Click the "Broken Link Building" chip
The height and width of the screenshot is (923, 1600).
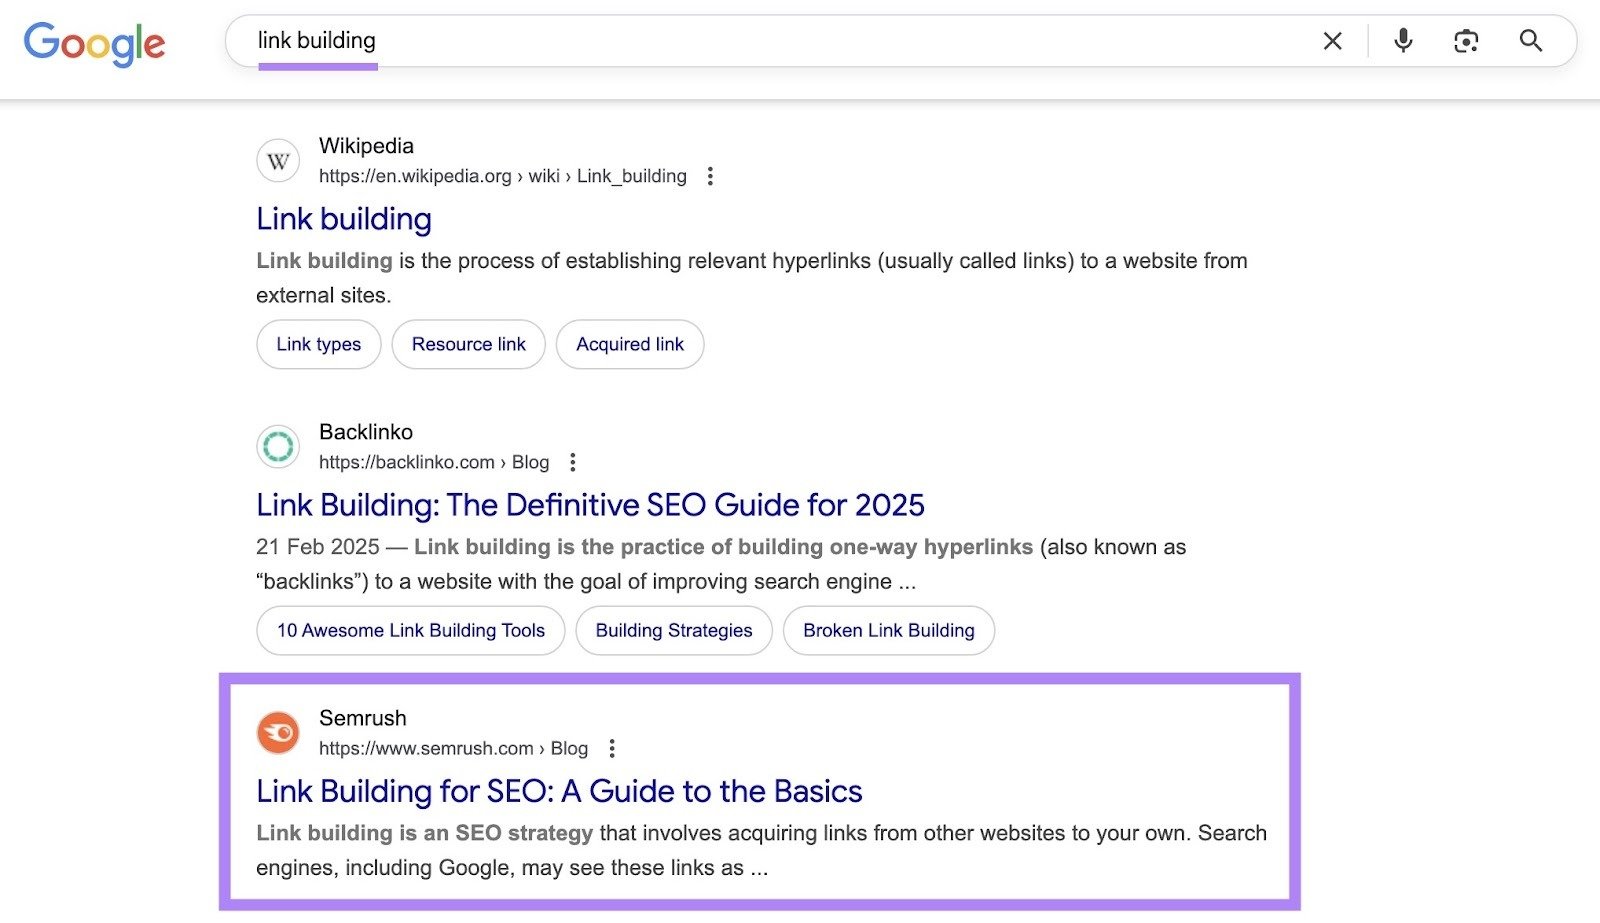tap(888, 630)
